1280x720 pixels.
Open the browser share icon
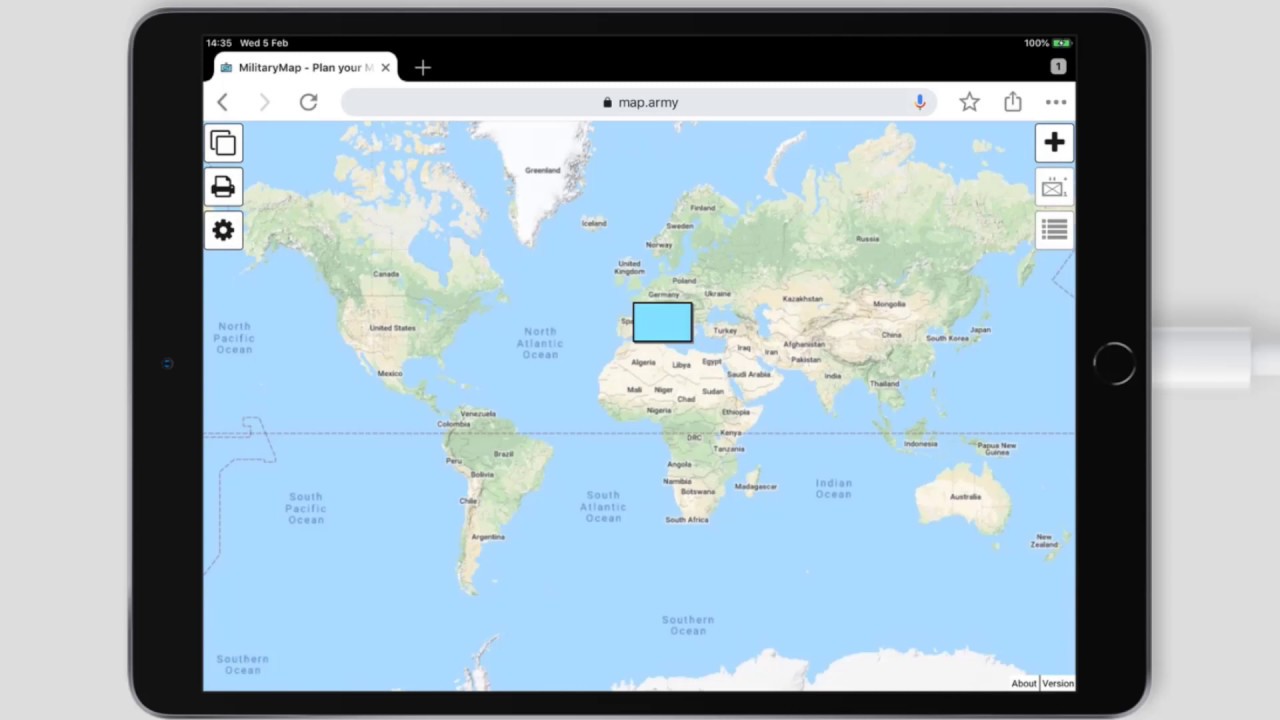(1013, 102)
